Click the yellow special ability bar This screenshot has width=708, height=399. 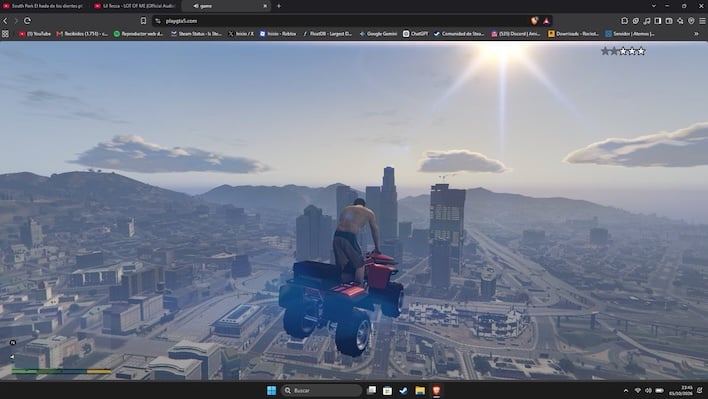point(99,371)
